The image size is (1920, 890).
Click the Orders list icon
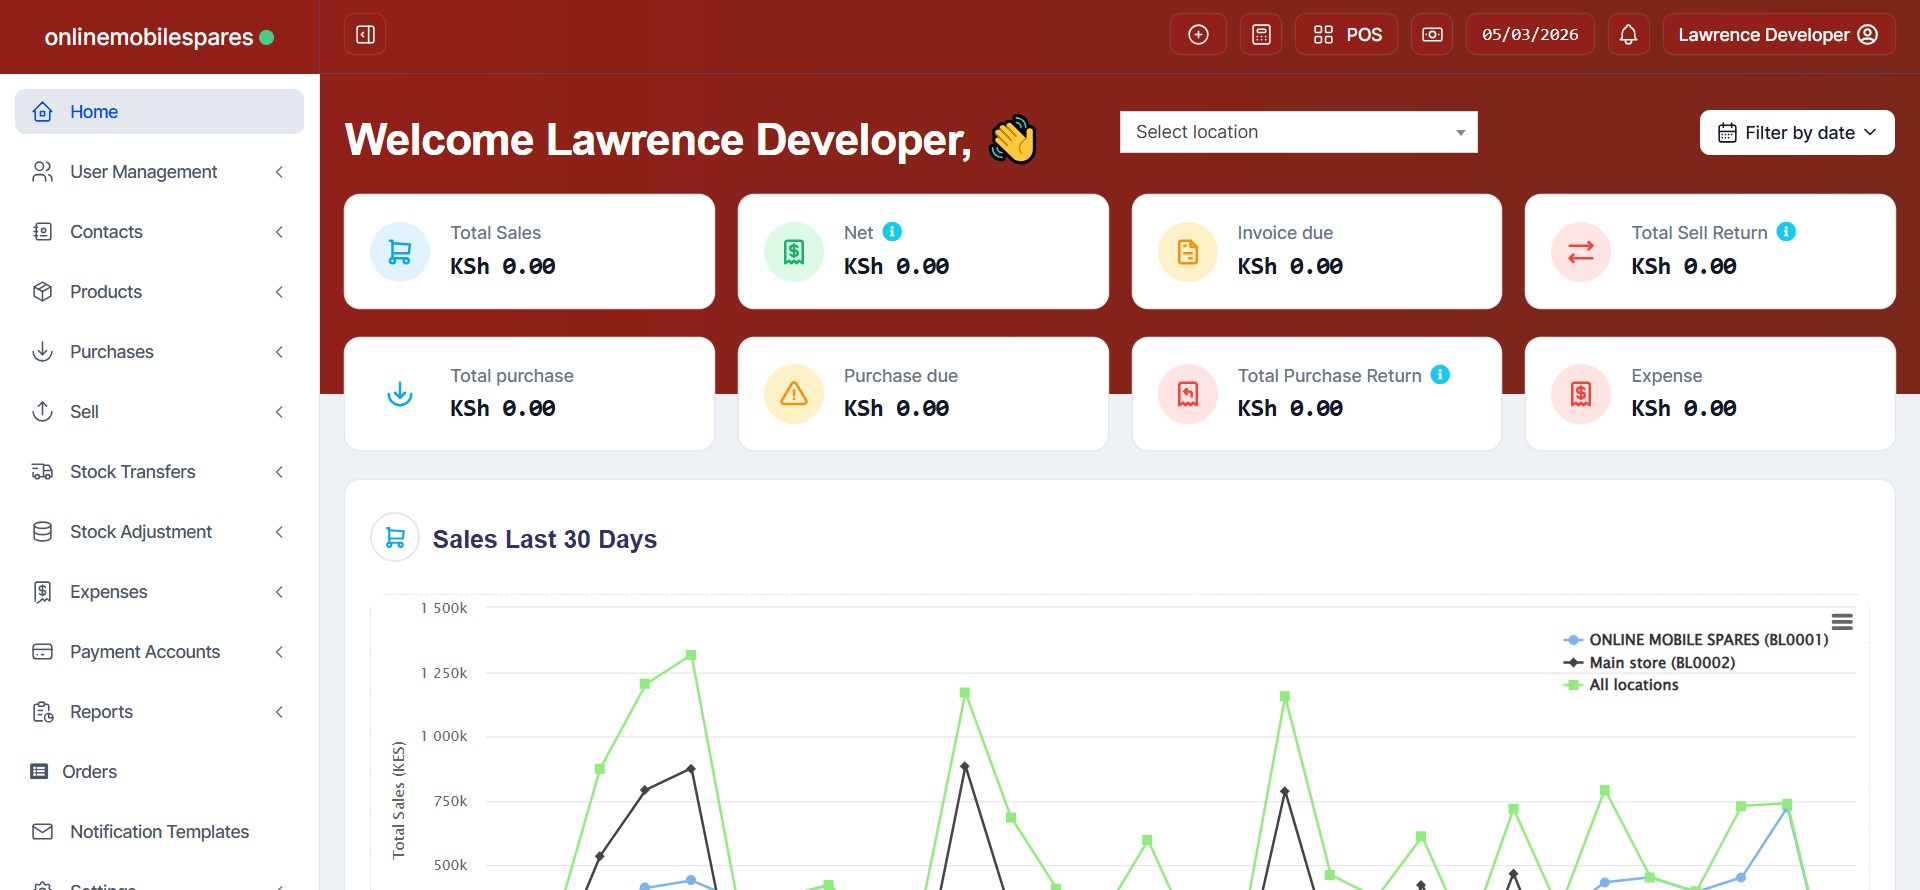[x=39, y=771]
